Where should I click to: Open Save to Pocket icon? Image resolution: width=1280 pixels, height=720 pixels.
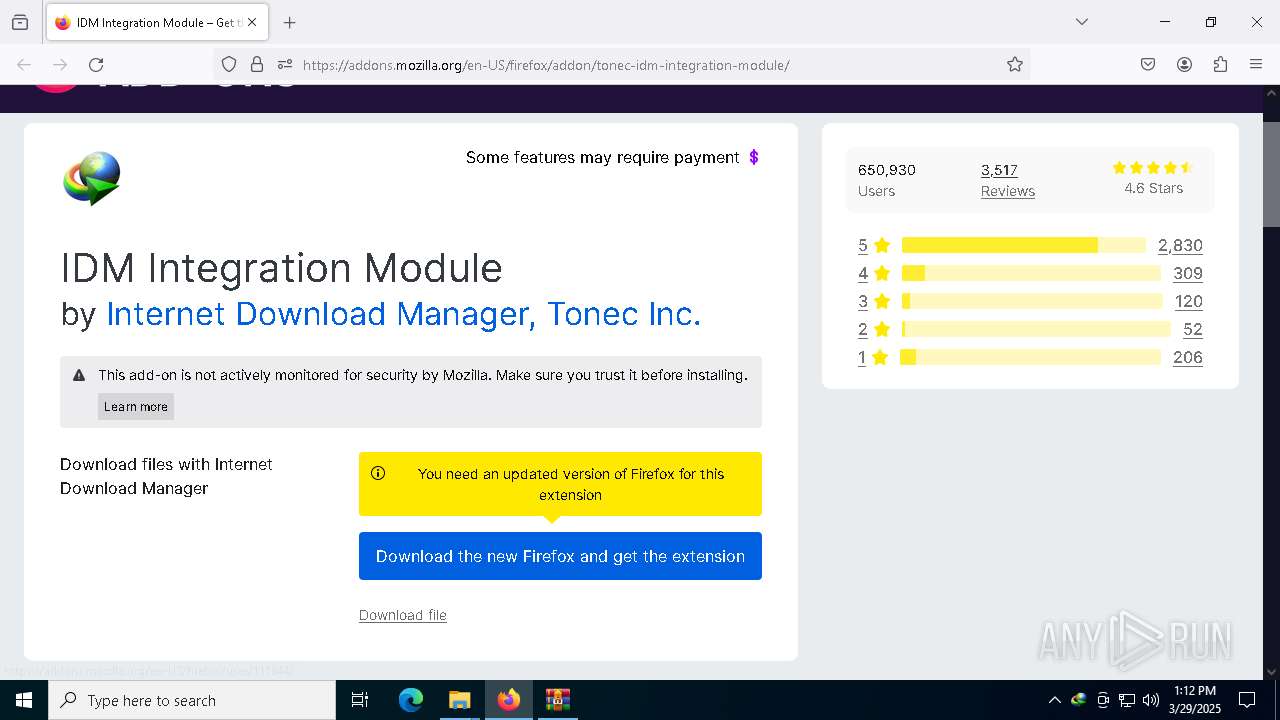point(1148,64)
